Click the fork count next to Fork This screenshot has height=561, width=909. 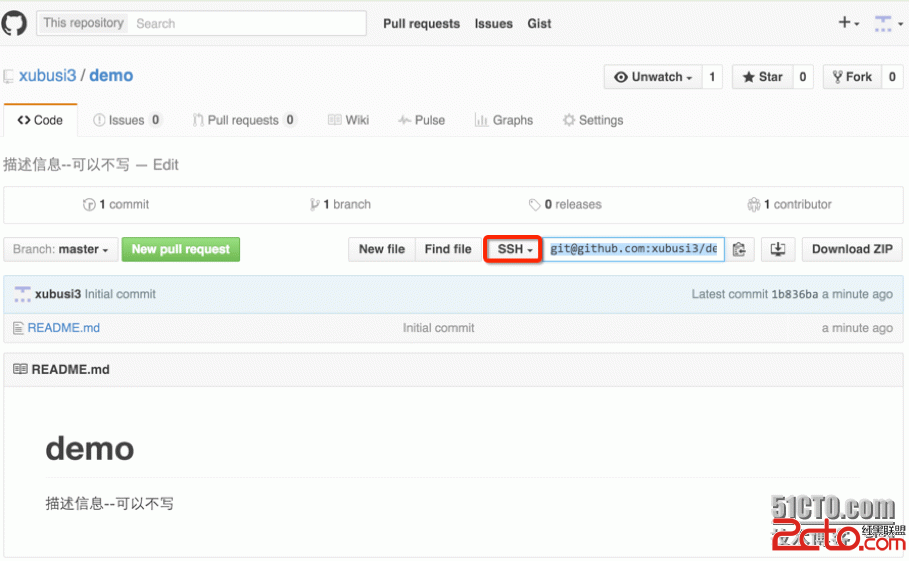point(892,77)
